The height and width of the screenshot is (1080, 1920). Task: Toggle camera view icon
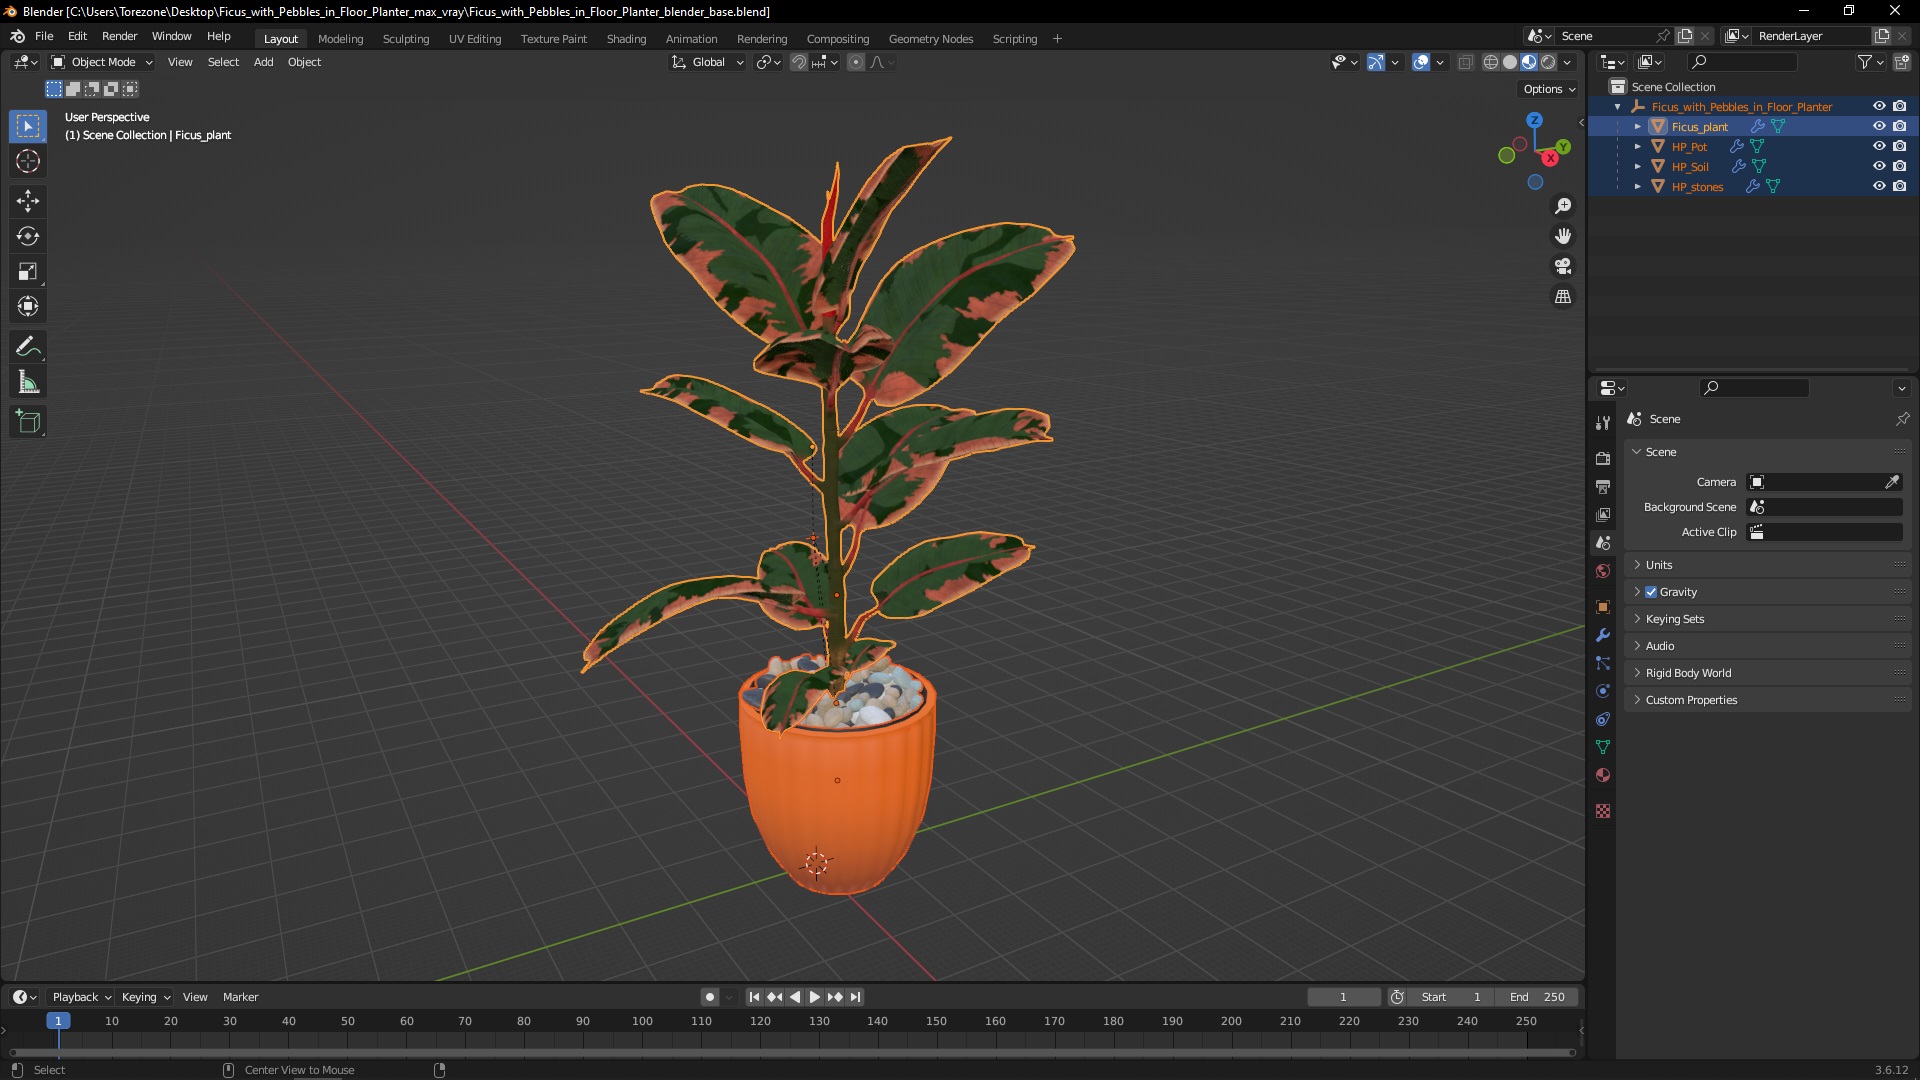point(1563,266)
